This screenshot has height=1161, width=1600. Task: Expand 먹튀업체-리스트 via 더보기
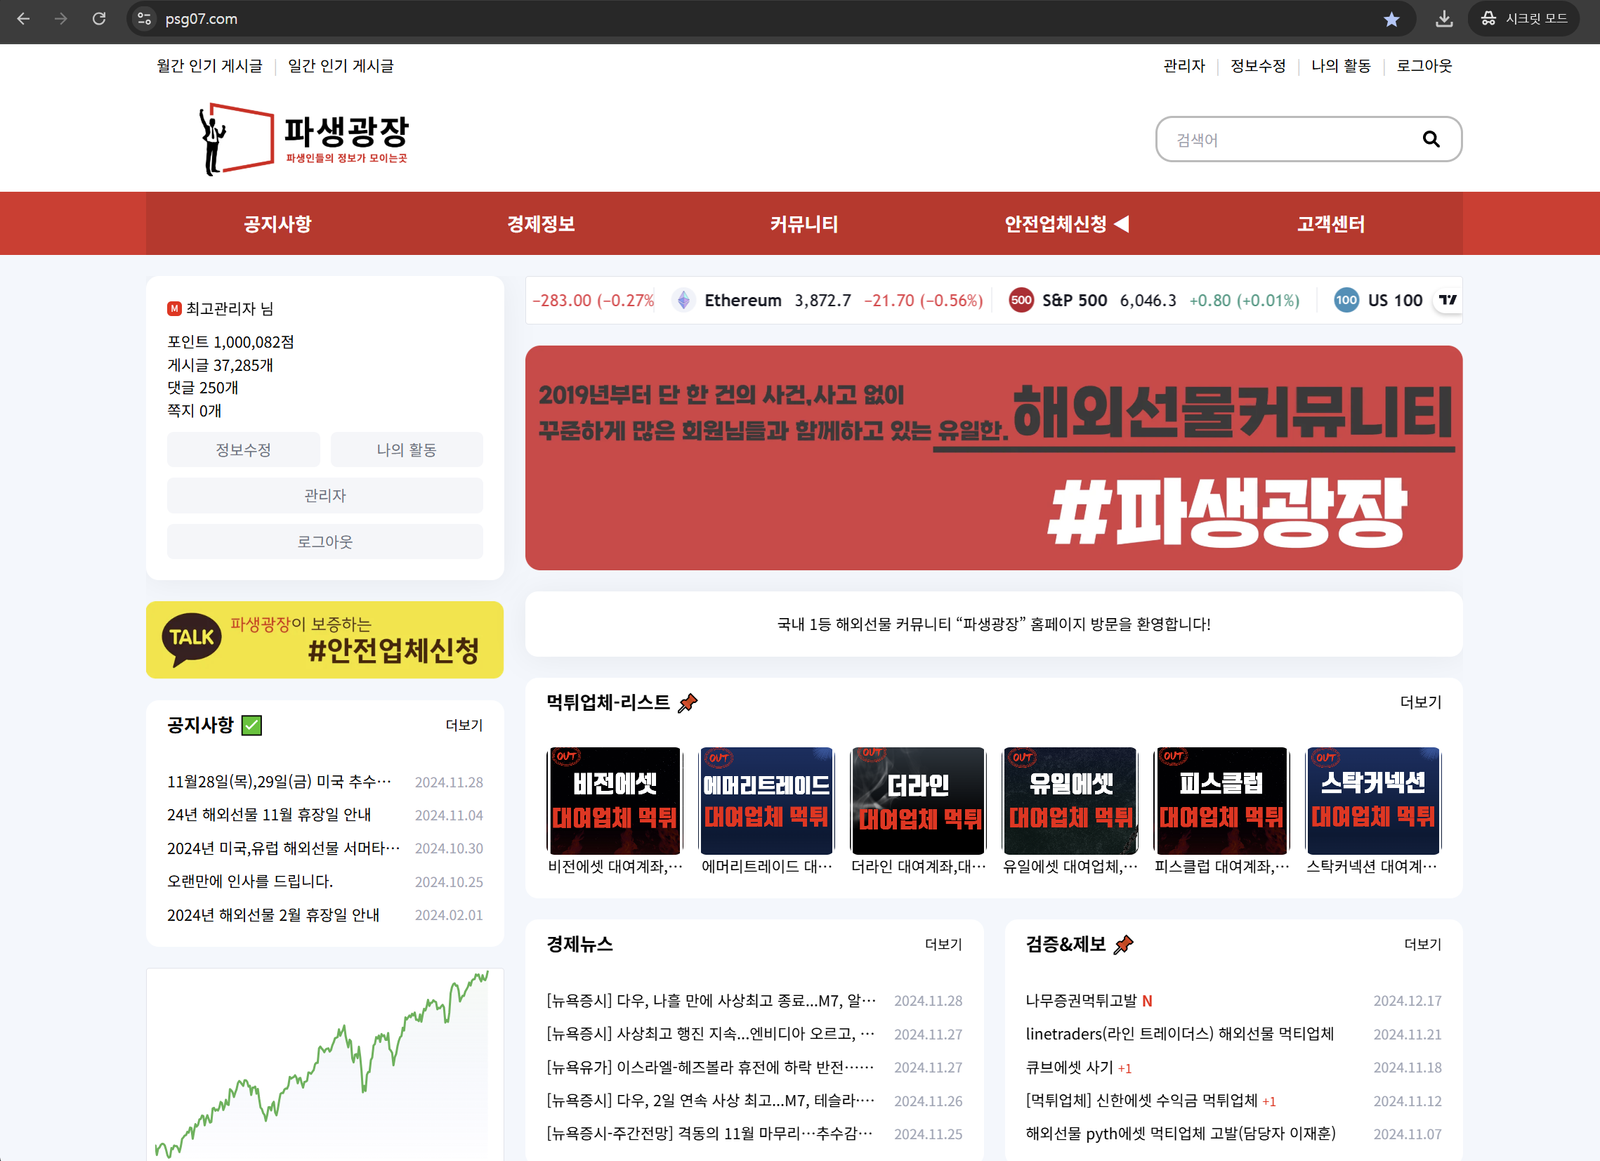pos(1420,702)
